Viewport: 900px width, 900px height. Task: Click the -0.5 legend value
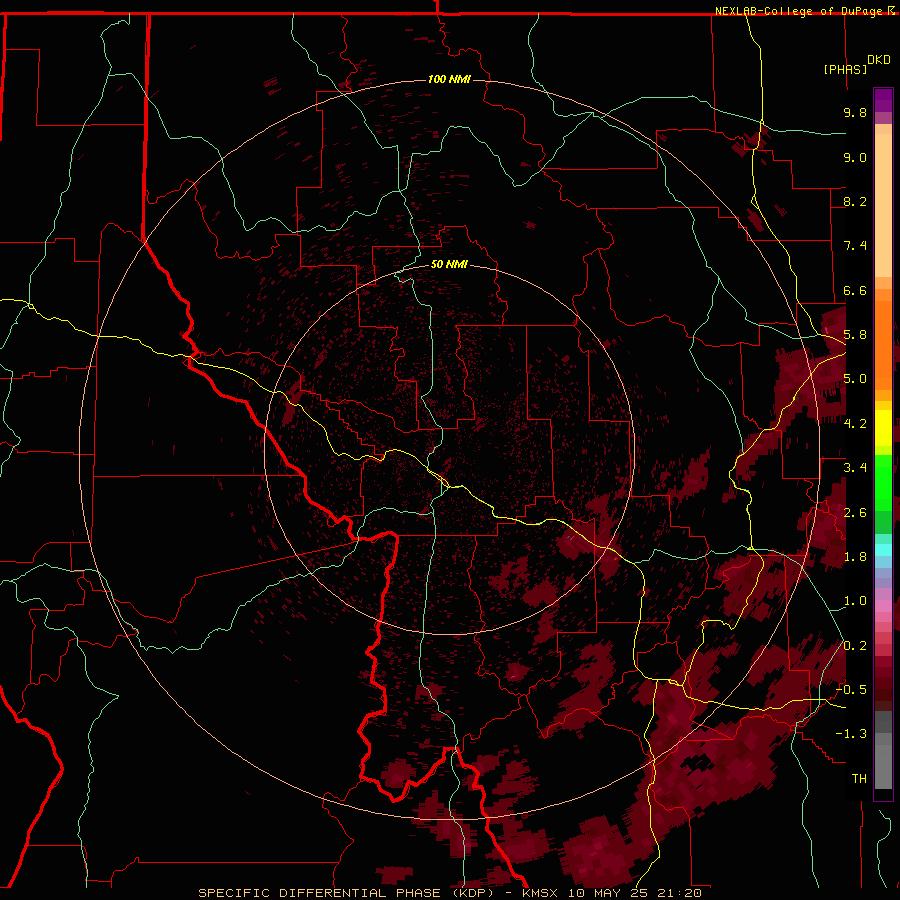tap(851, 690)
